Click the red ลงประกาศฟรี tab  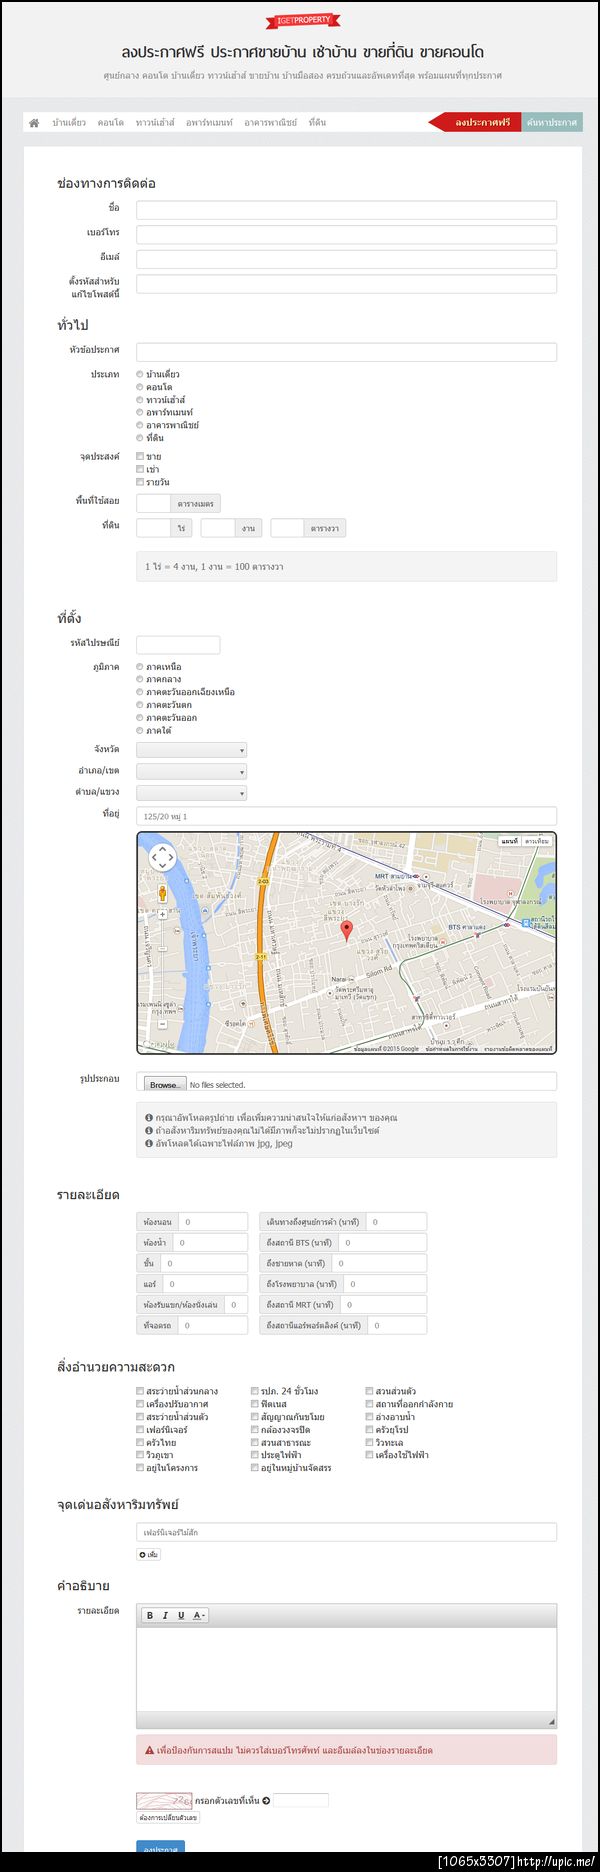pos(475,122)
